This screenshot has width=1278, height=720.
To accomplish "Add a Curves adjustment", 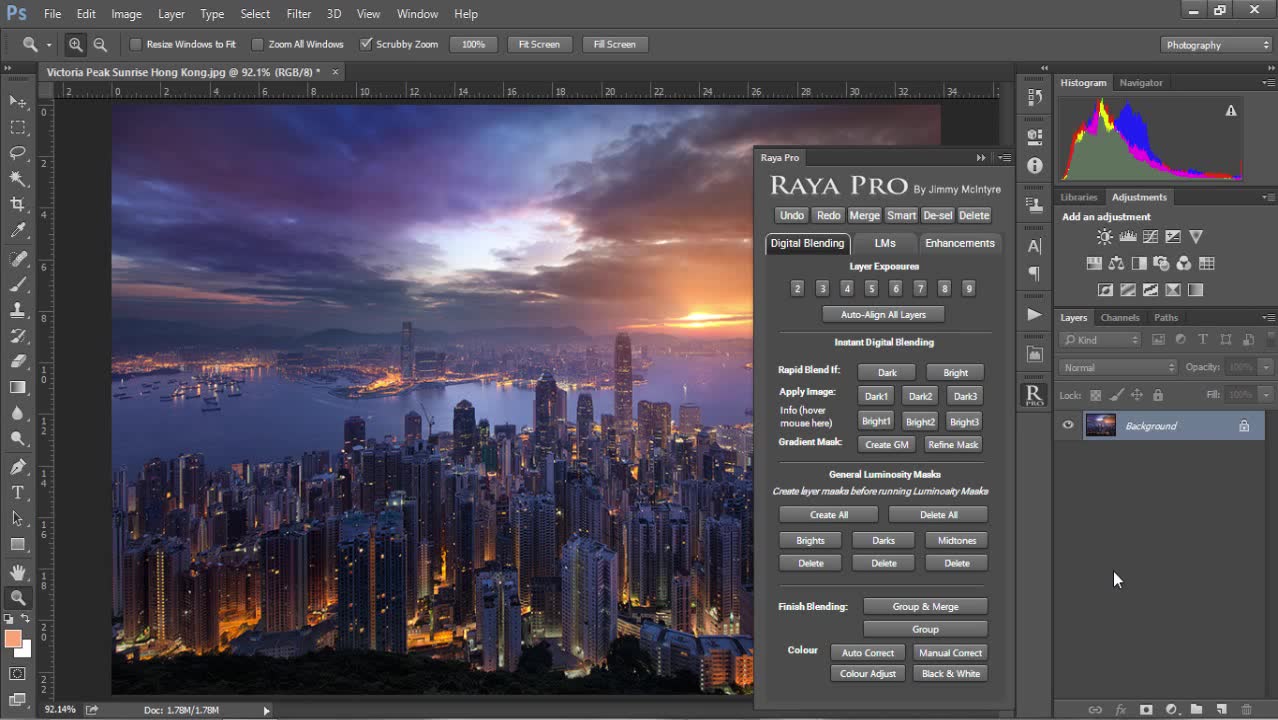I will tap(1150, 237).
